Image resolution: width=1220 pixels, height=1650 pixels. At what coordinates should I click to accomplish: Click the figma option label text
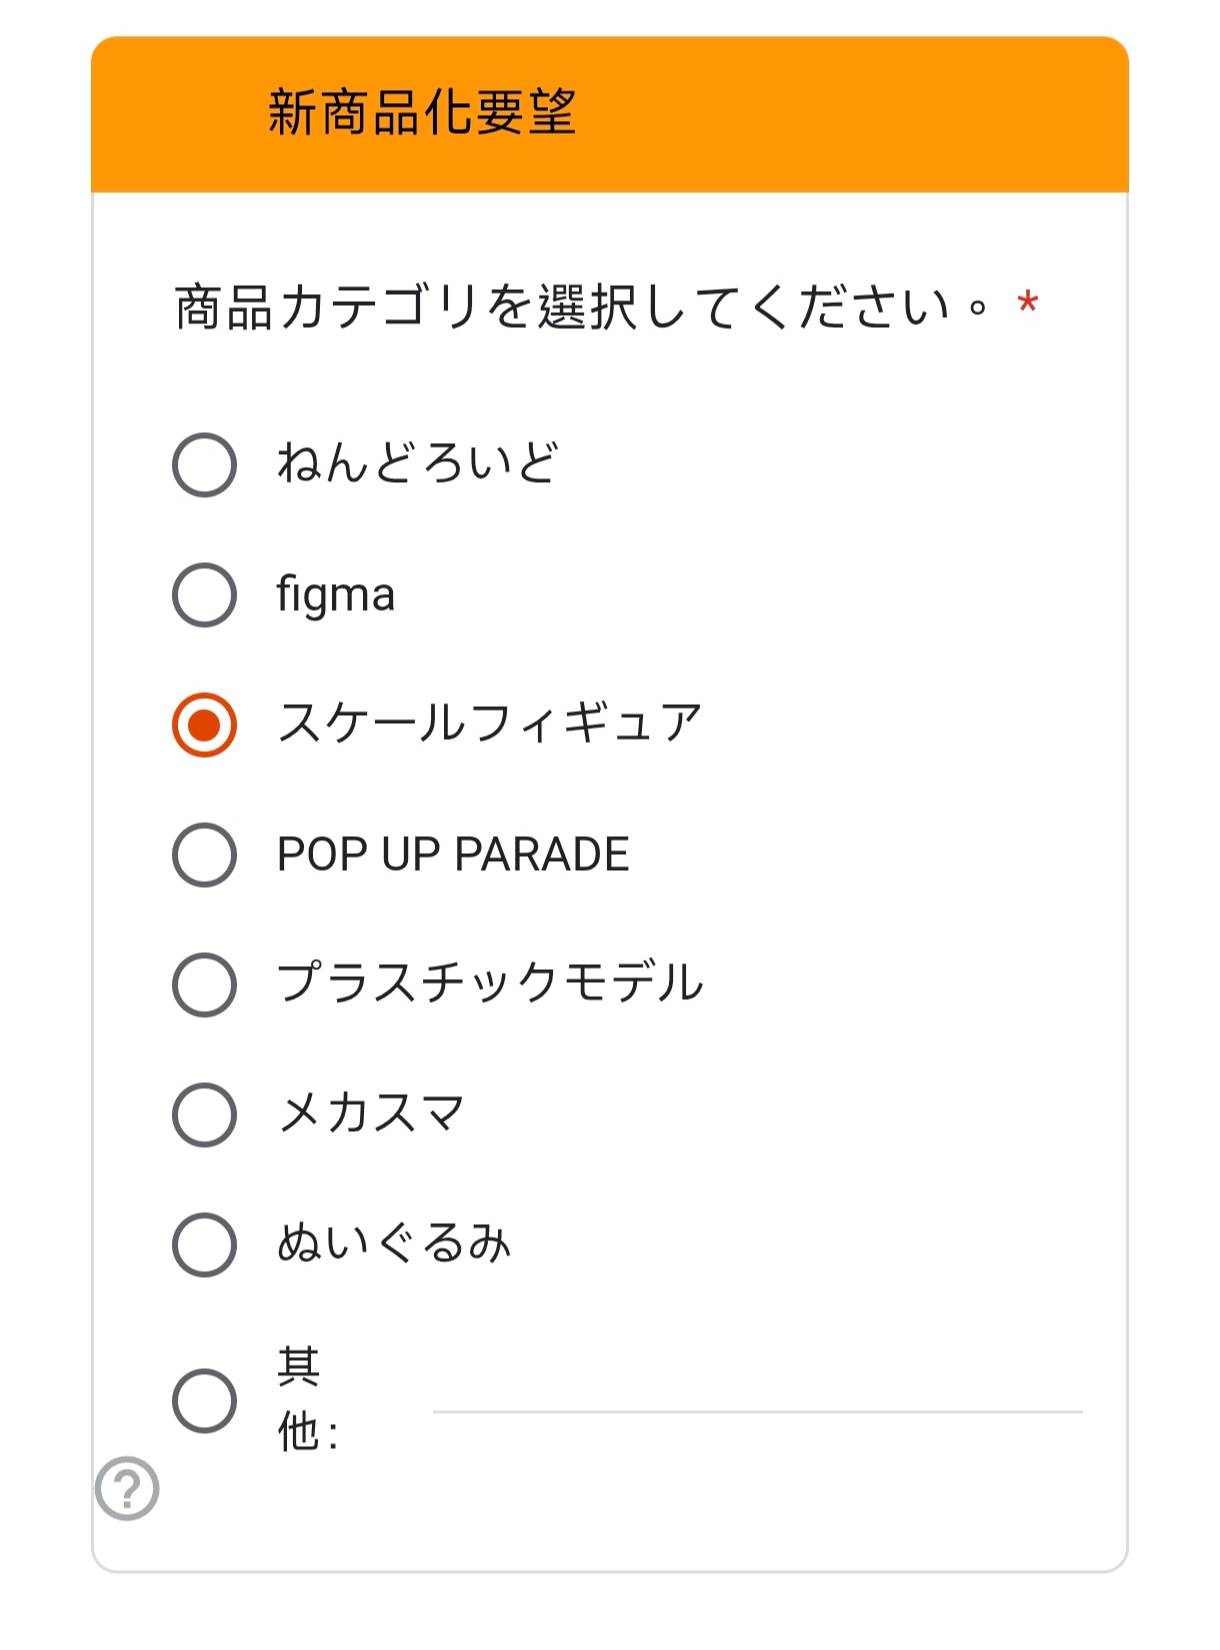[336, 596]
